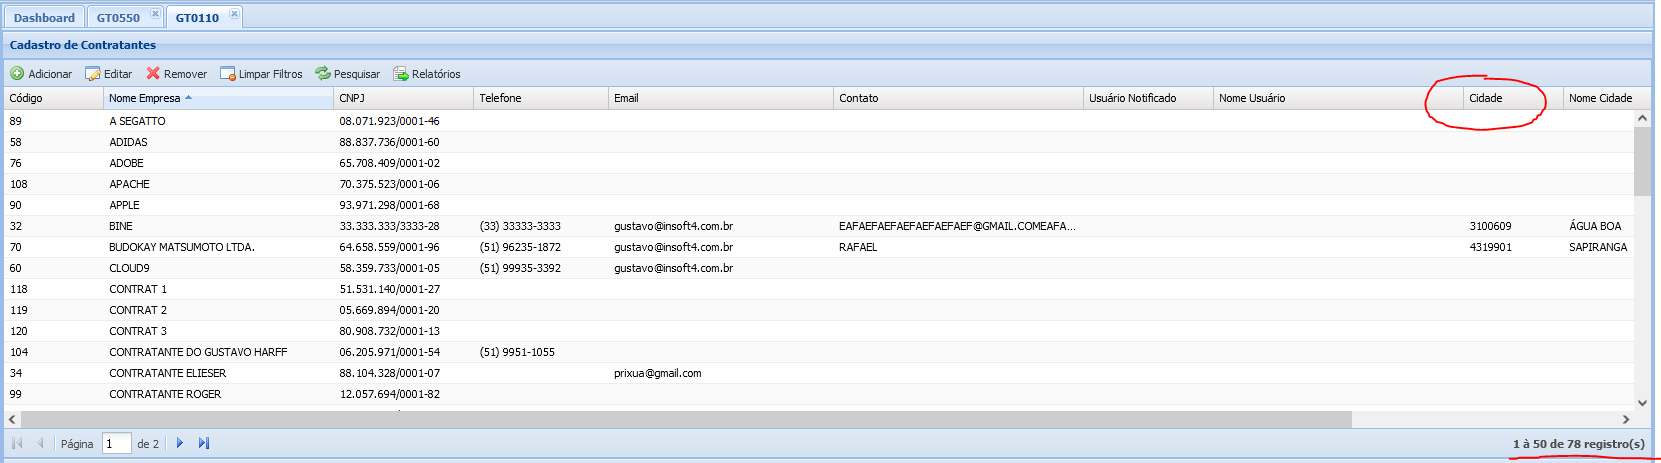
Task: Click the scroll right arrow of the grid
Action: (x=1626, y=419)
